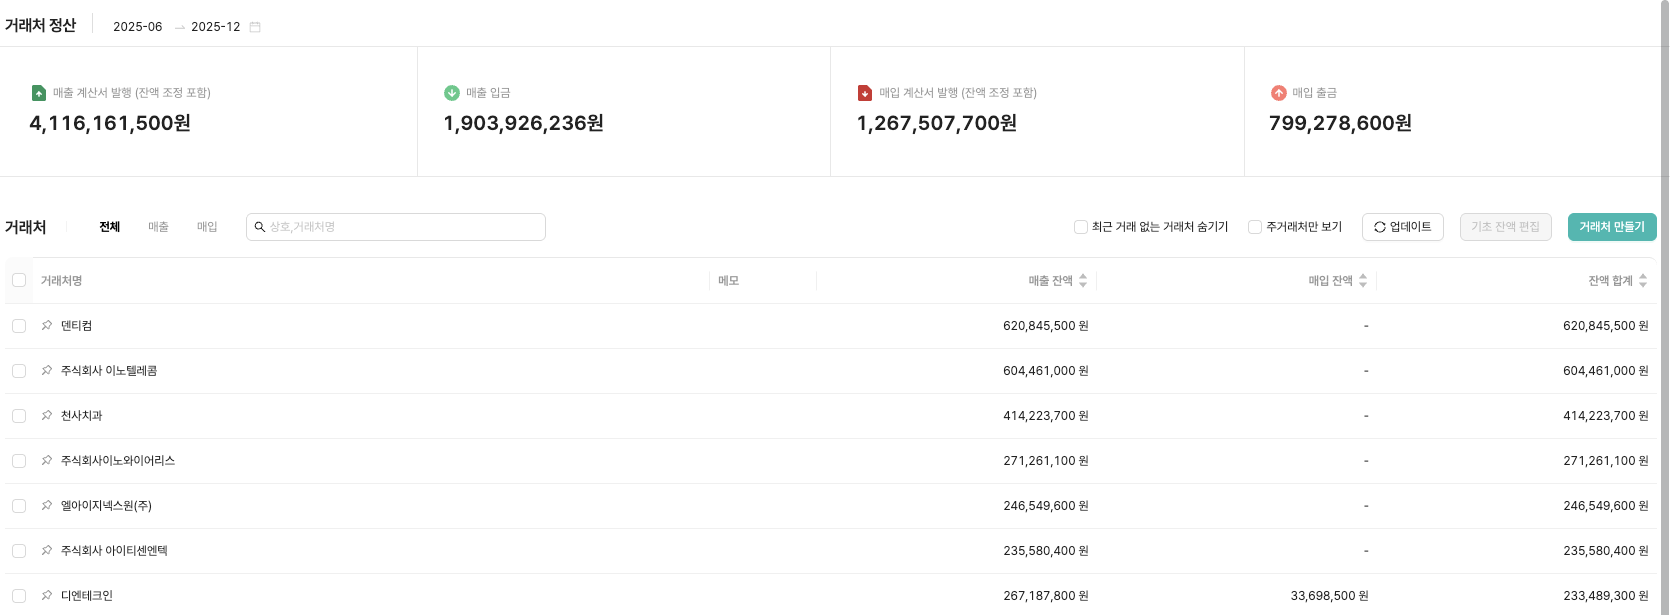Sort by 매출 잔액 column arrows
Screen dimensions: 1670x615
click(x=1083, y=281)
